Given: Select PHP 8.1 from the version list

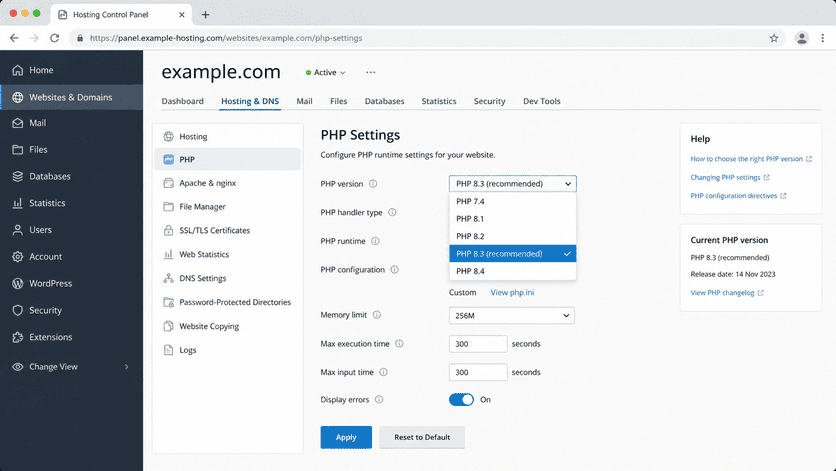Looking at the screenshot, I should 512,219.
